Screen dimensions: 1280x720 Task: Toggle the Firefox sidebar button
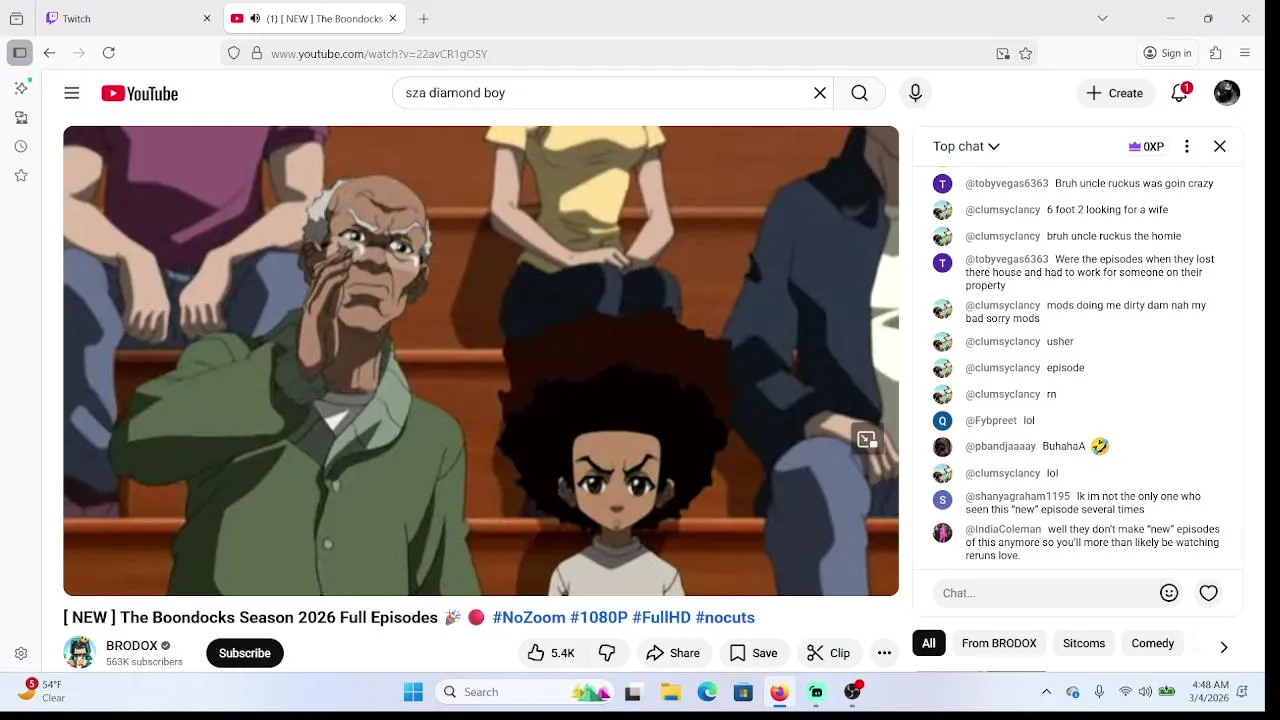(20, 53)
